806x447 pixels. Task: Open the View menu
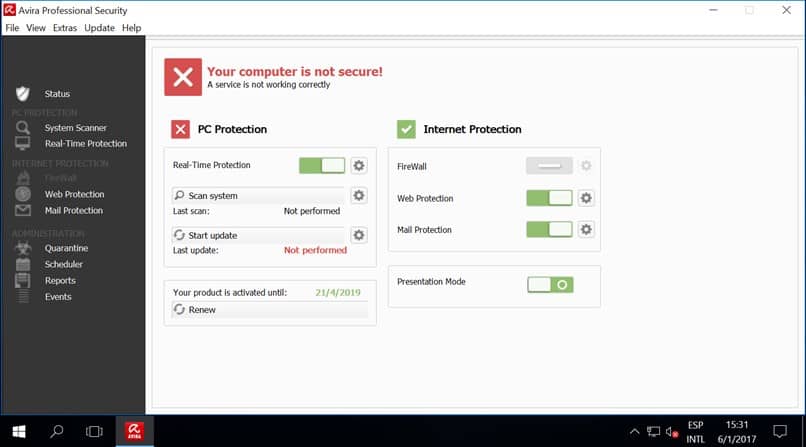pyautogui.click(x=36, y=28)
